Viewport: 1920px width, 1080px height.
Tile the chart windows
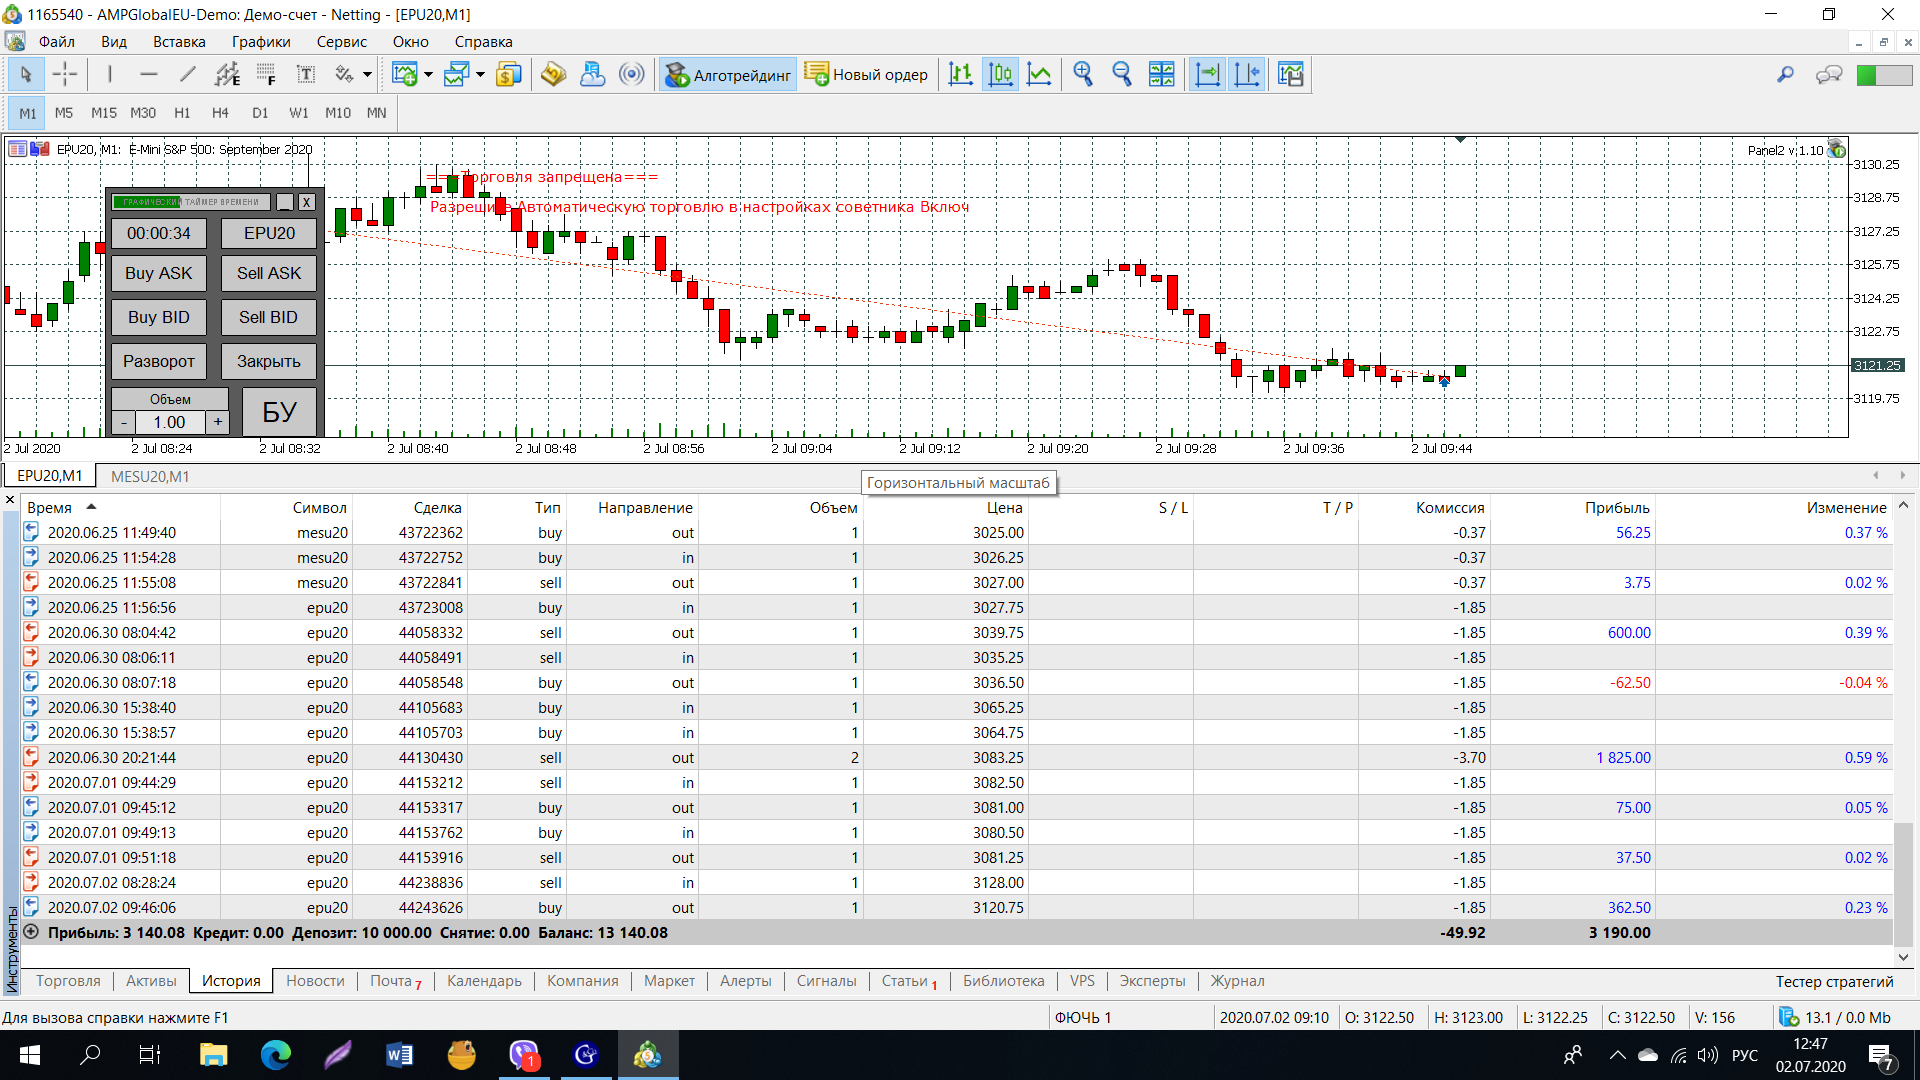point(1161,74)
